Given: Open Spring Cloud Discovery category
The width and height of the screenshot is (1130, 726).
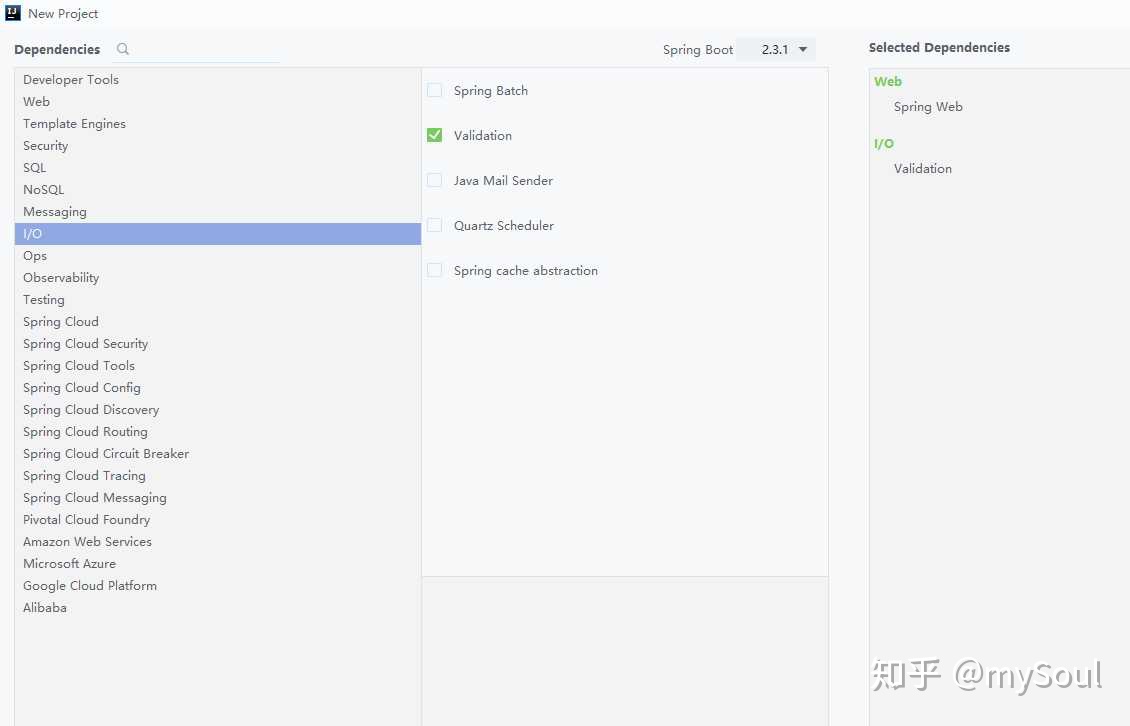Looking at the screenshot, I should pos(218,410).
